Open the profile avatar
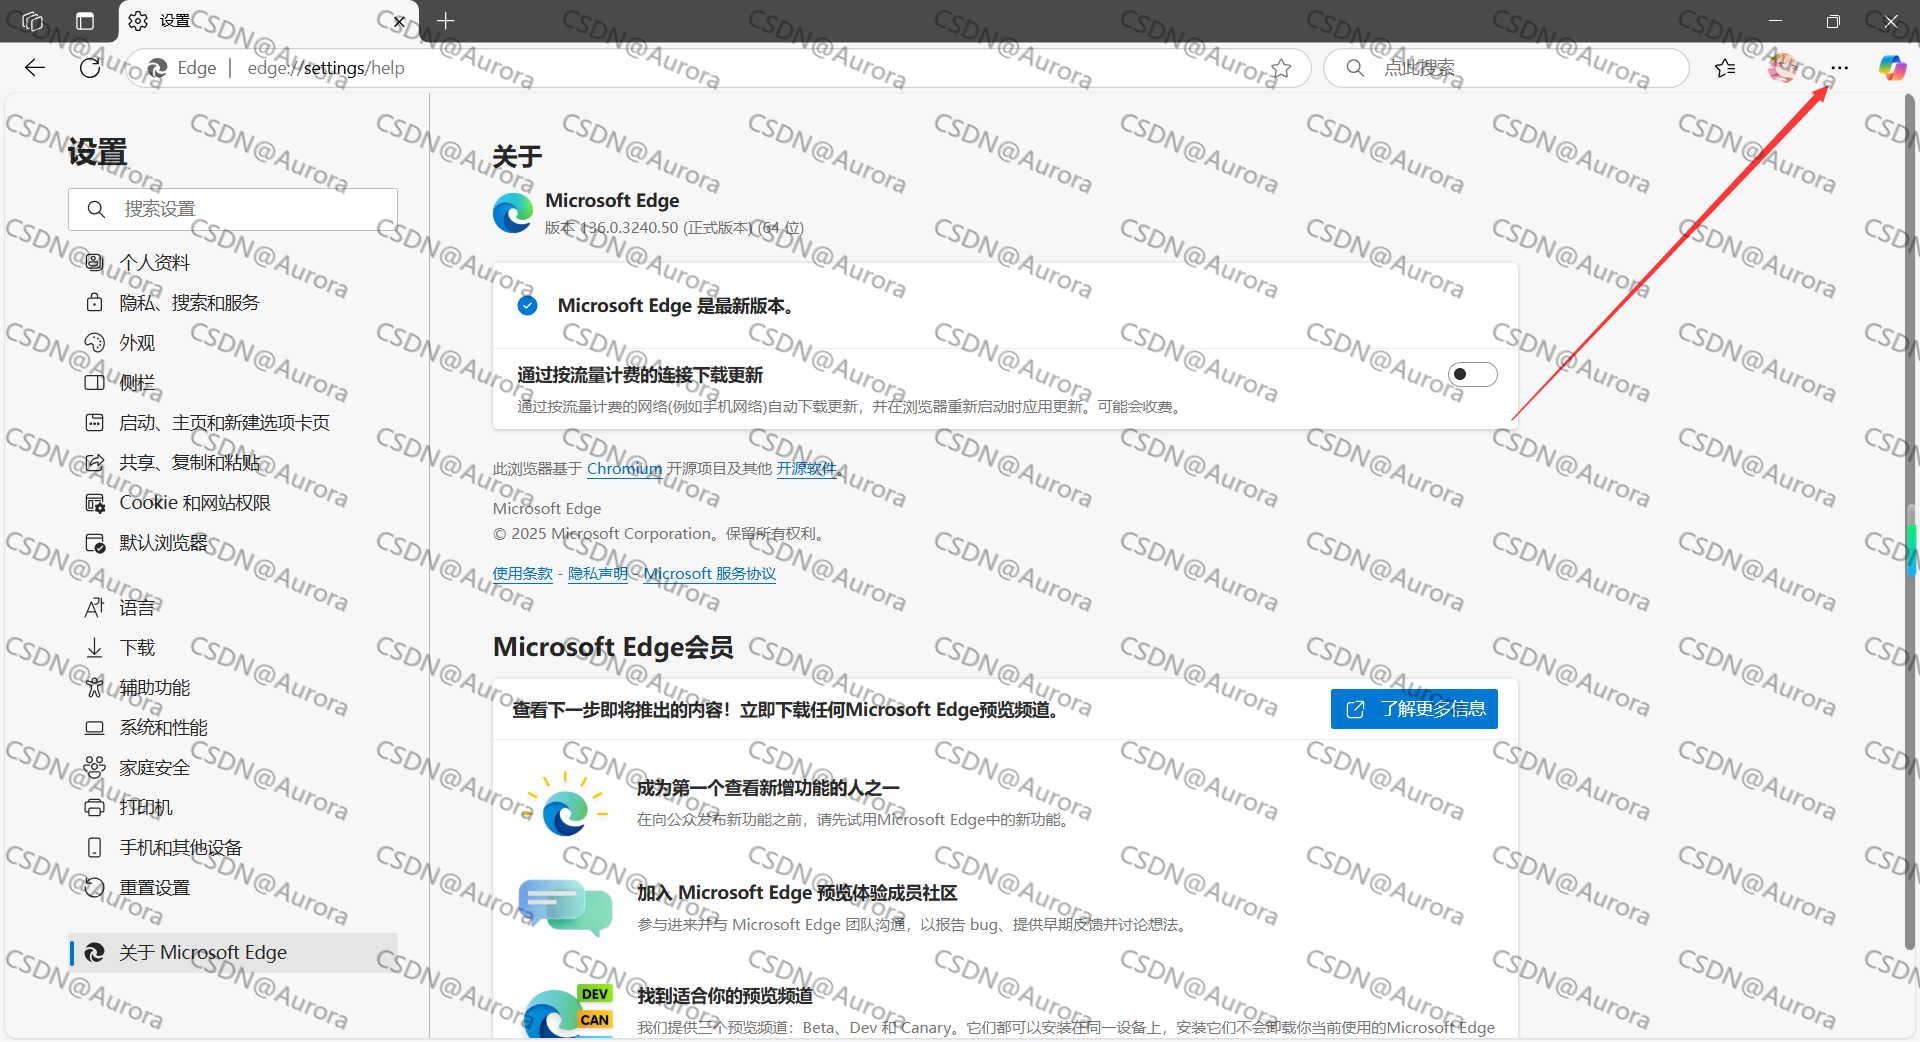 [1783, 68]
